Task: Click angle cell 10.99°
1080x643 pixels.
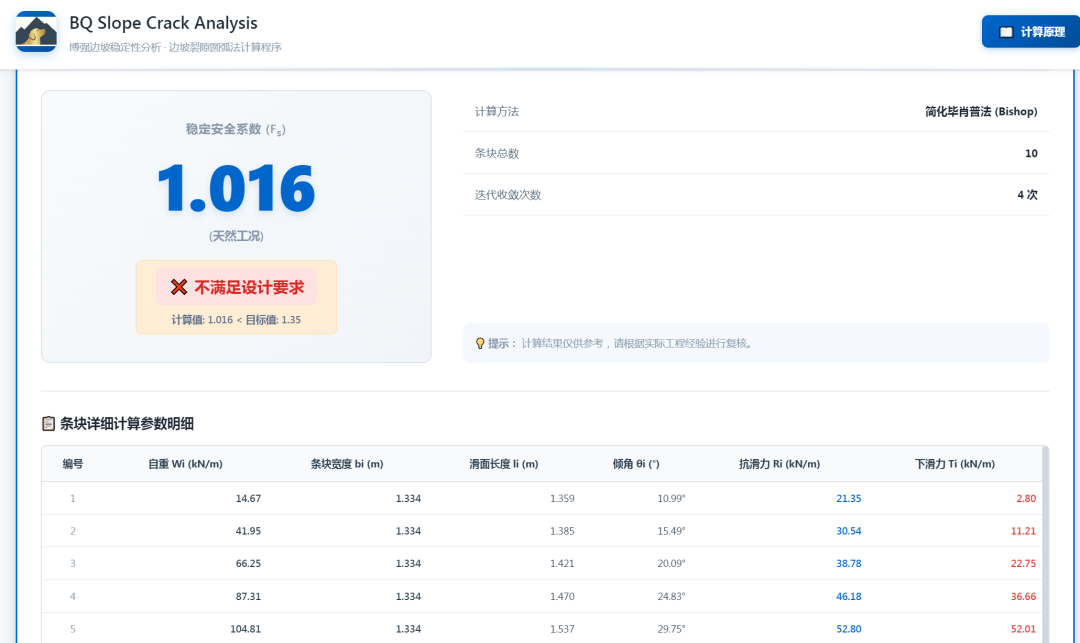Action: coord(672,498)
